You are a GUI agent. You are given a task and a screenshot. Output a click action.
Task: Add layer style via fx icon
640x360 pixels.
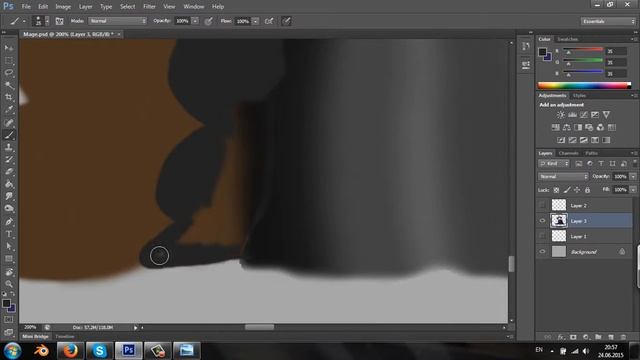point(561,337)
